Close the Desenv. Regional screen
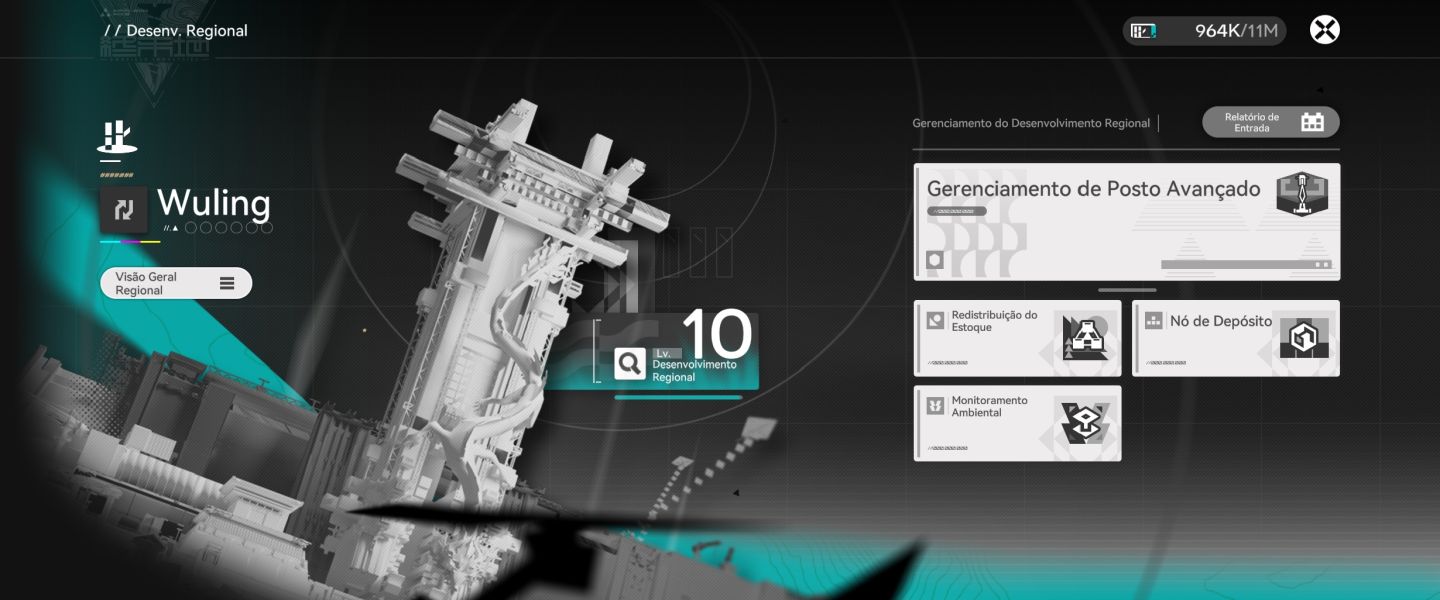This screenshot has height=600, width=1440. [1324, 30]
